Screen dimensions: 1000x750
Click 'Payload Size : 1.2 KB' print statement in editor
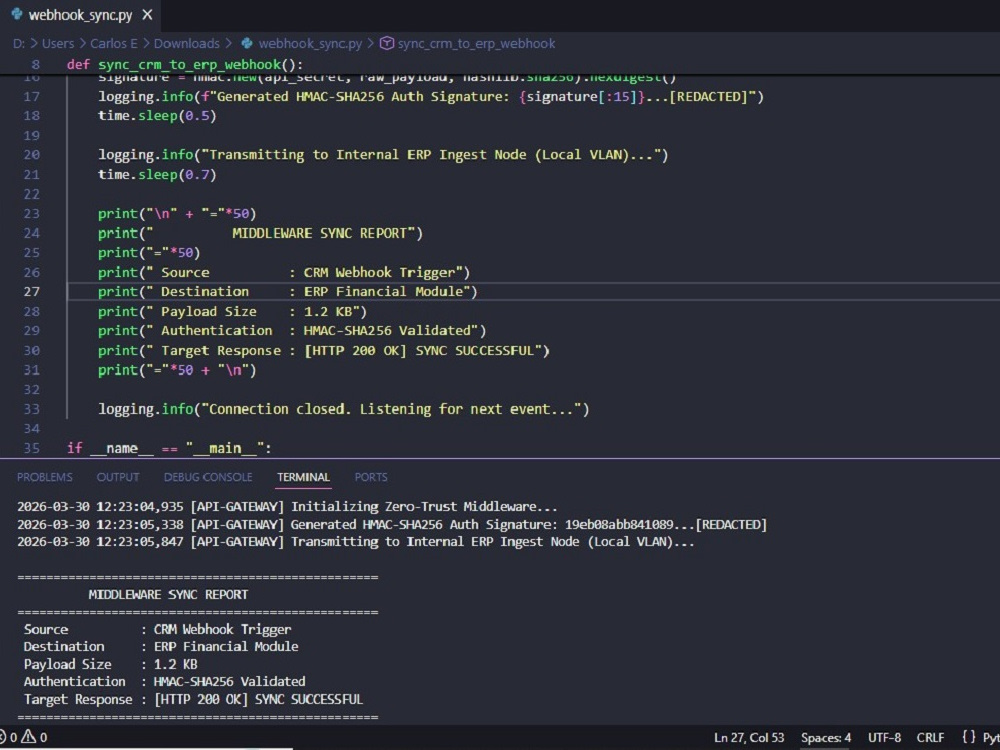[233, 311]
